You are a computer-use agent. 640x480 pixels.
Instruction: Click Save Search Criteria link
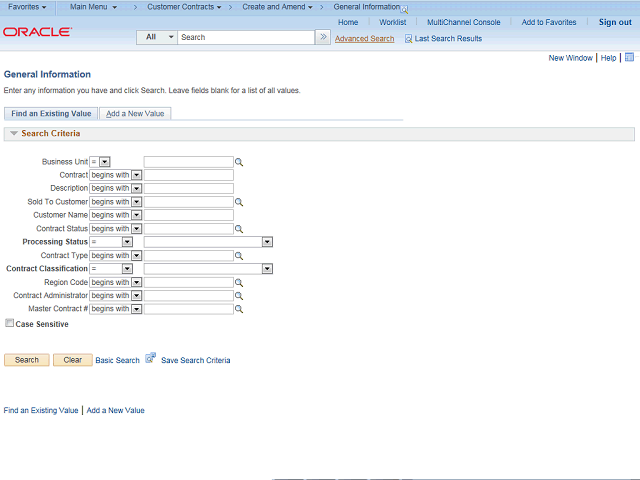[196, 360]
